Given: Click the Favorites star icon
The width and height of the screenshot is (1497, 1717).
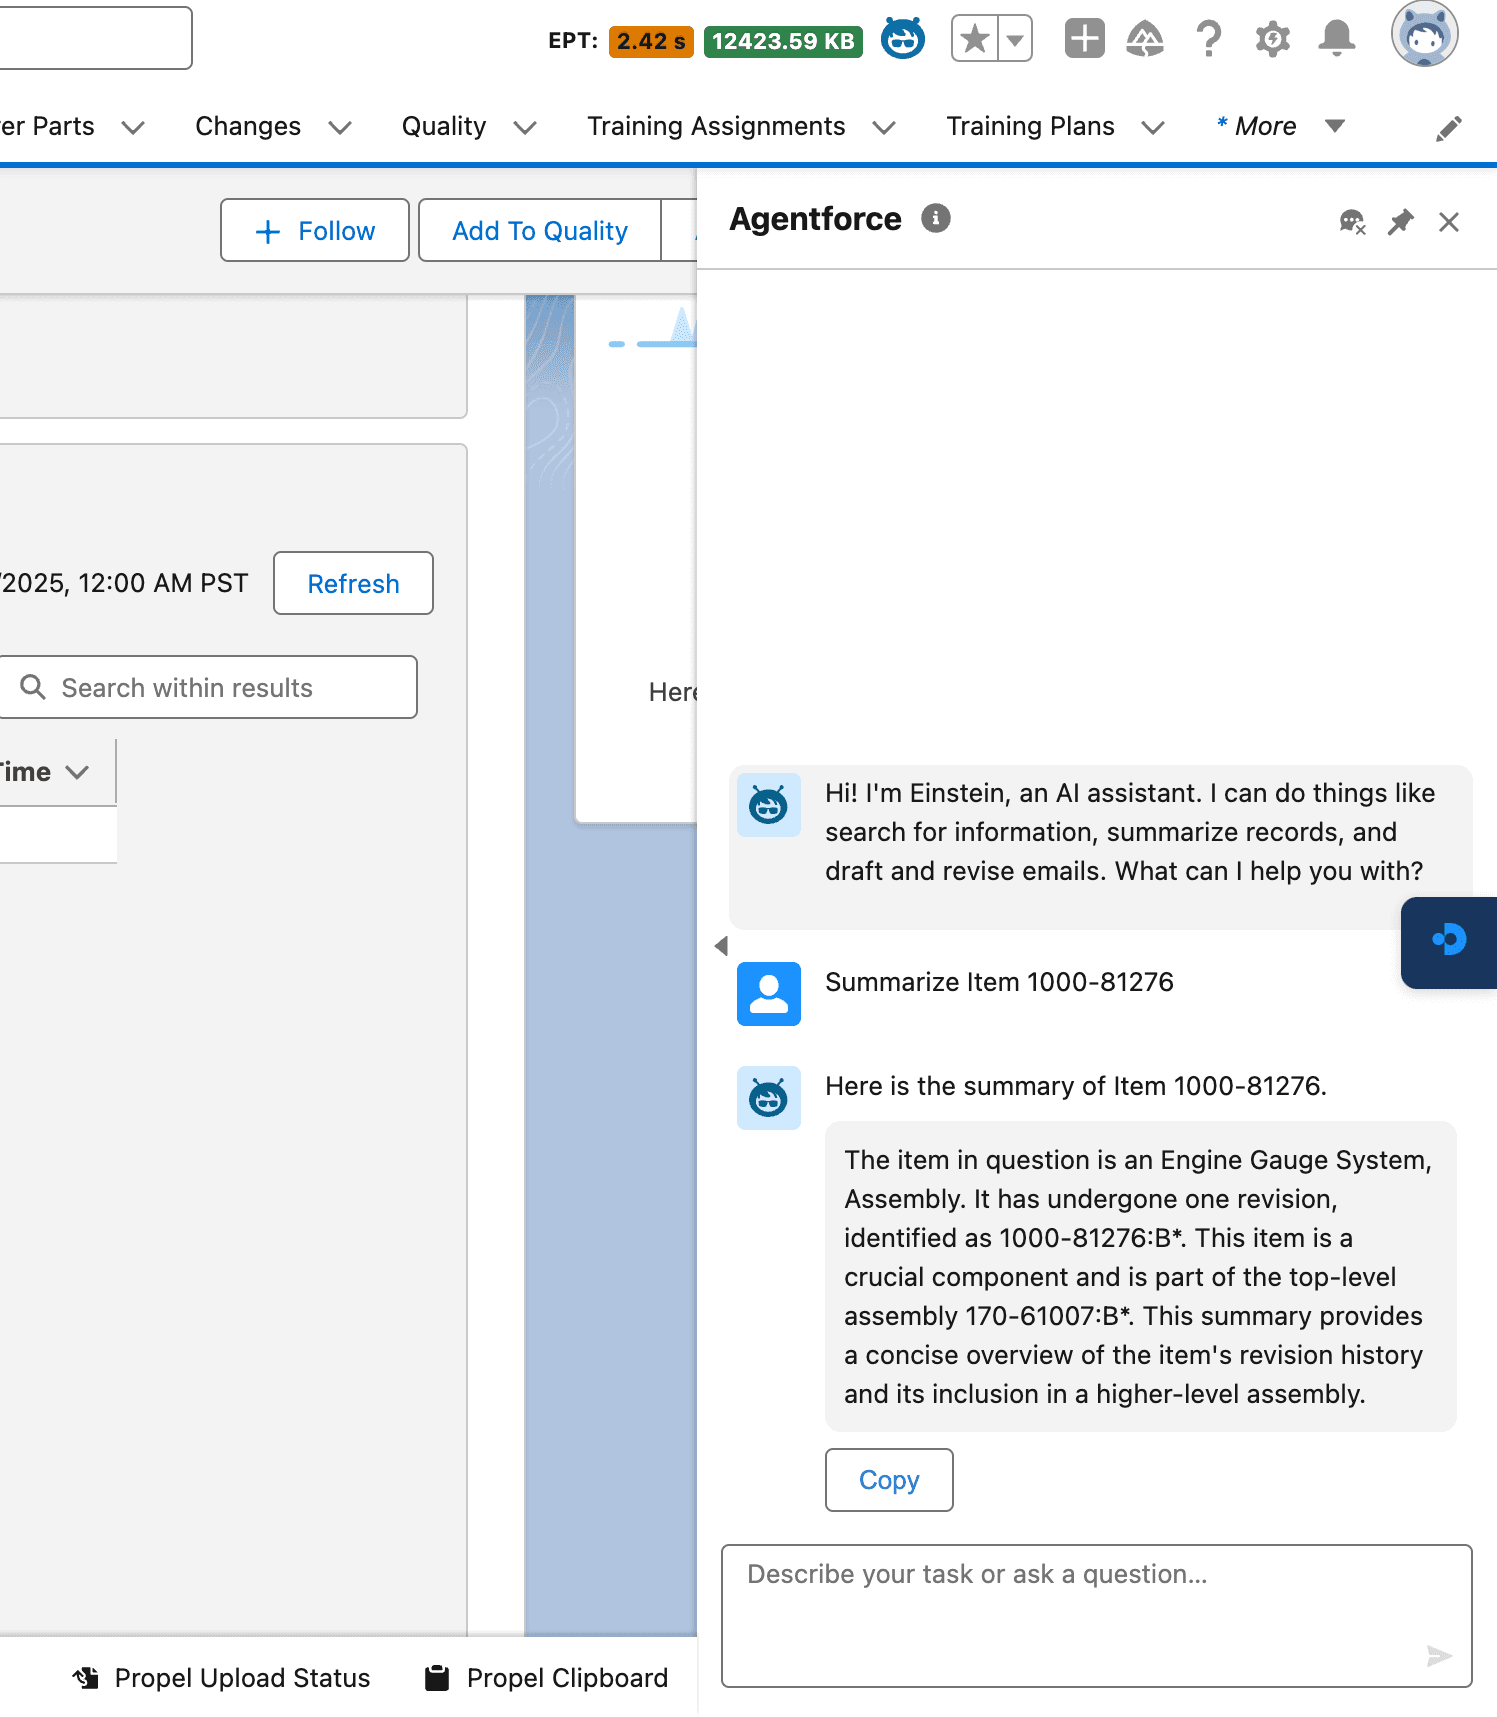Looking at the screenshot, I should coord(974,40).
